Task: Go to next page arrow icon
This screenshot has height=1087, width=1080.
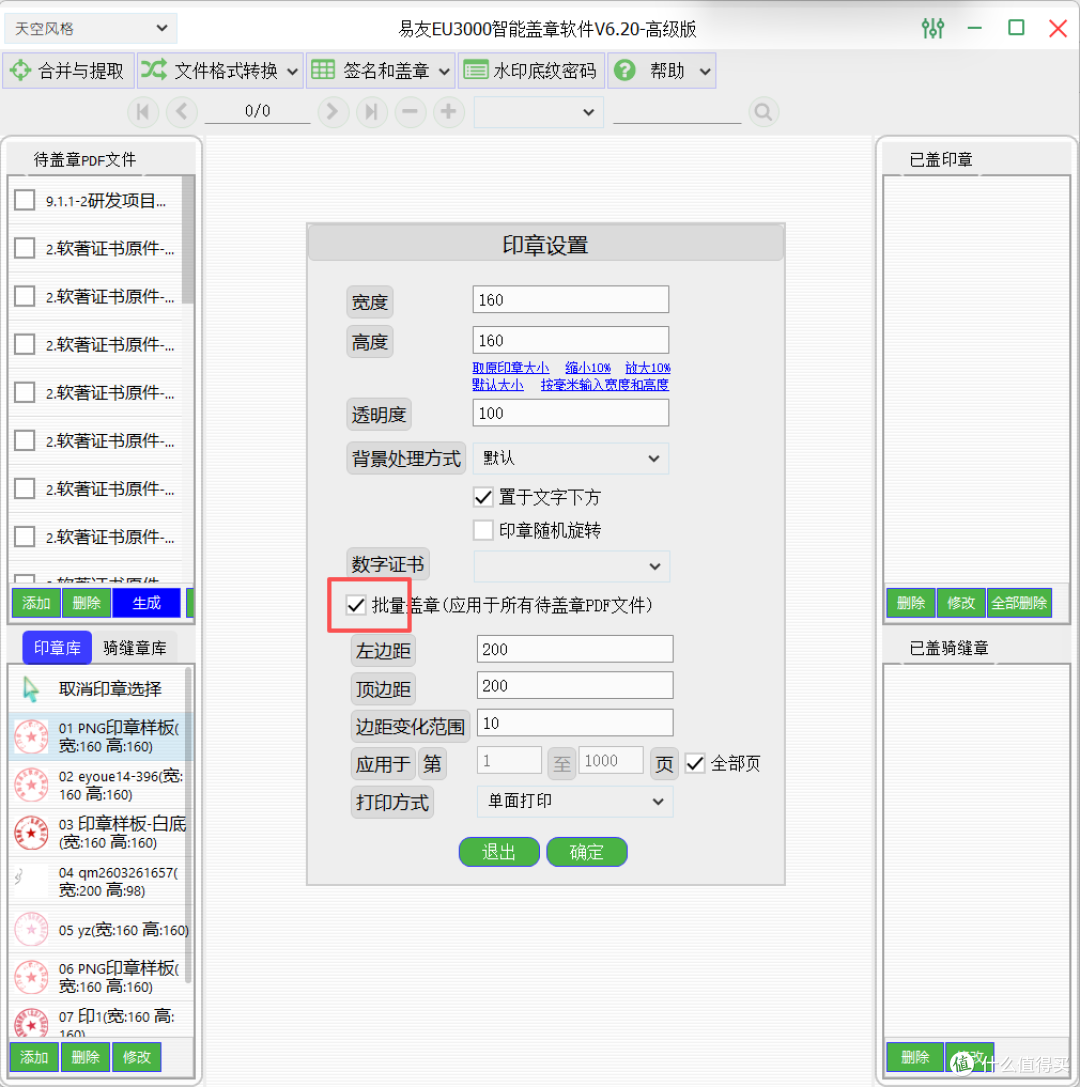Action: point(332,112)
